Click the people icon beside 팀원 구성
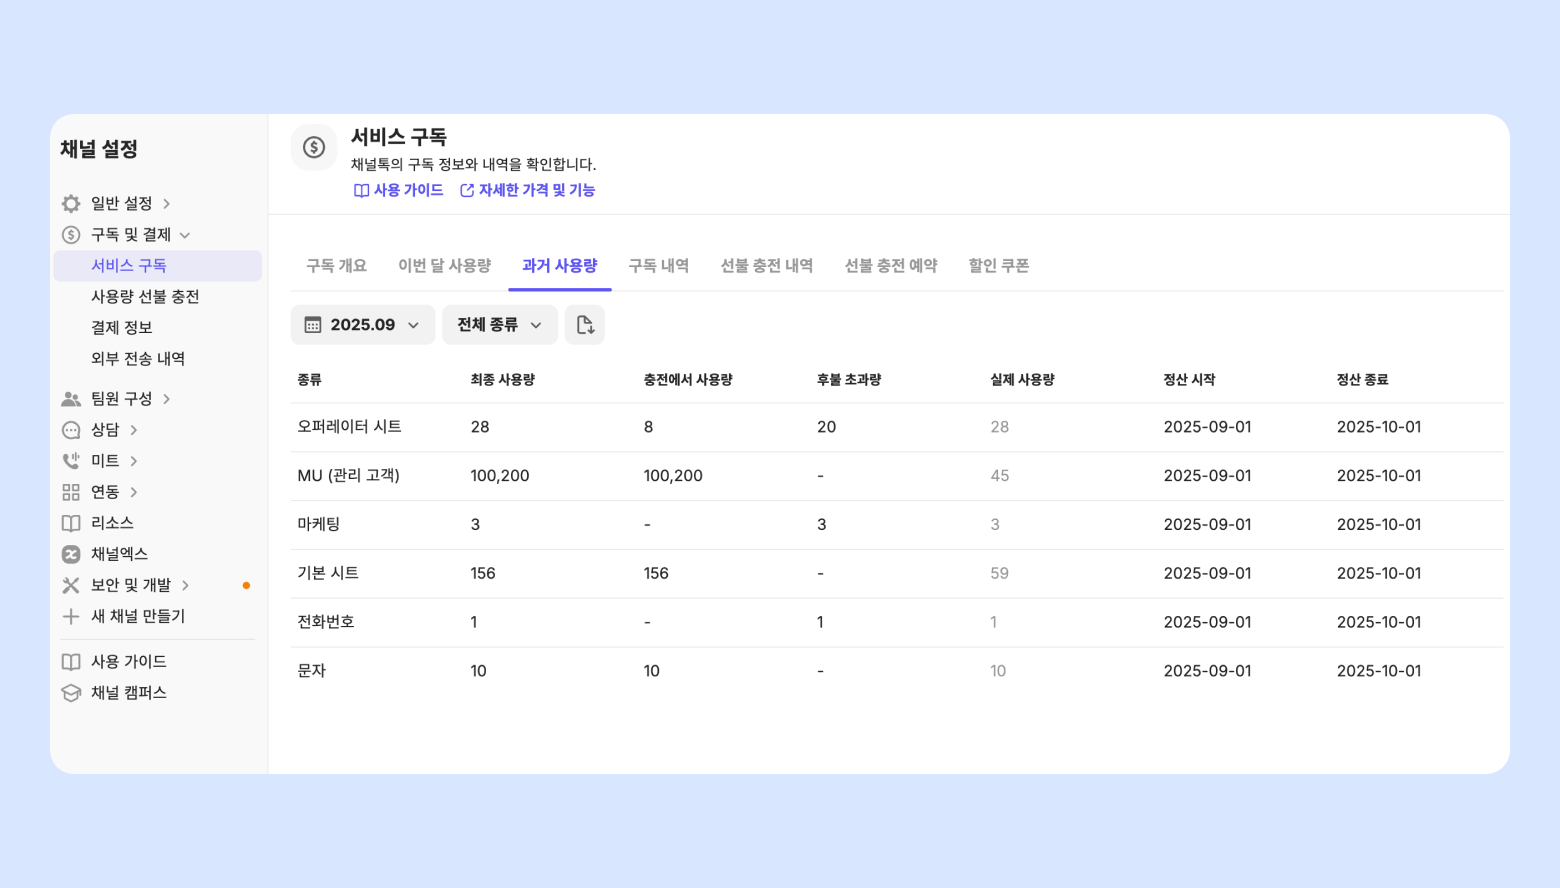 [x=71, y=399]
